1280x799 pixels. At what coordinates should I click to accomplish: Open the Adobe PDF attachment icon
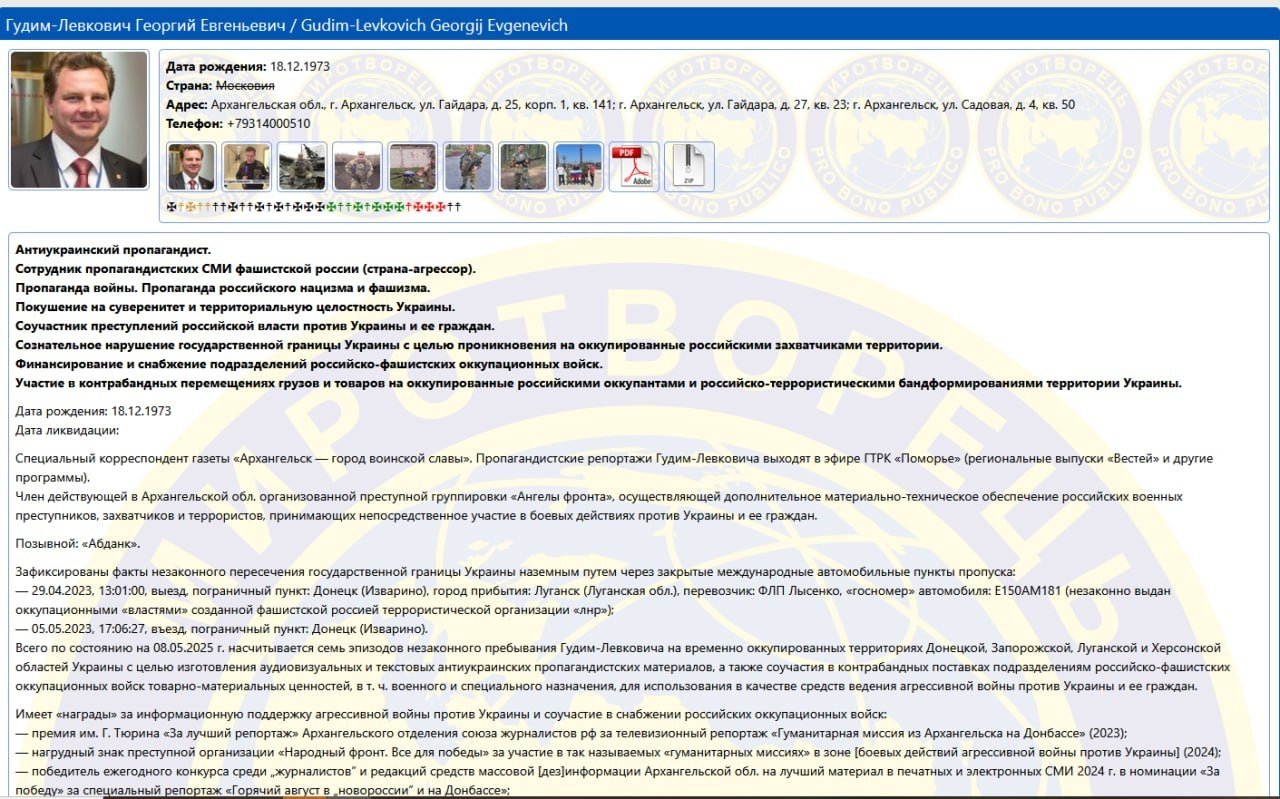[634, 167]
